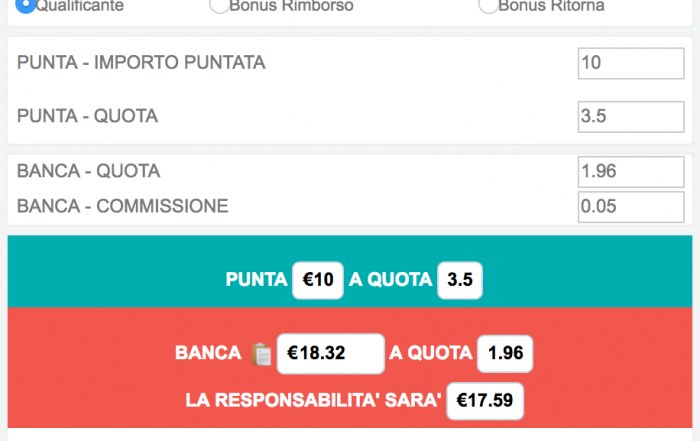This screenshot has width=700, height=441.
Task: Click the Bonus Rimborso label text
Action: click(x=291, y=6)
